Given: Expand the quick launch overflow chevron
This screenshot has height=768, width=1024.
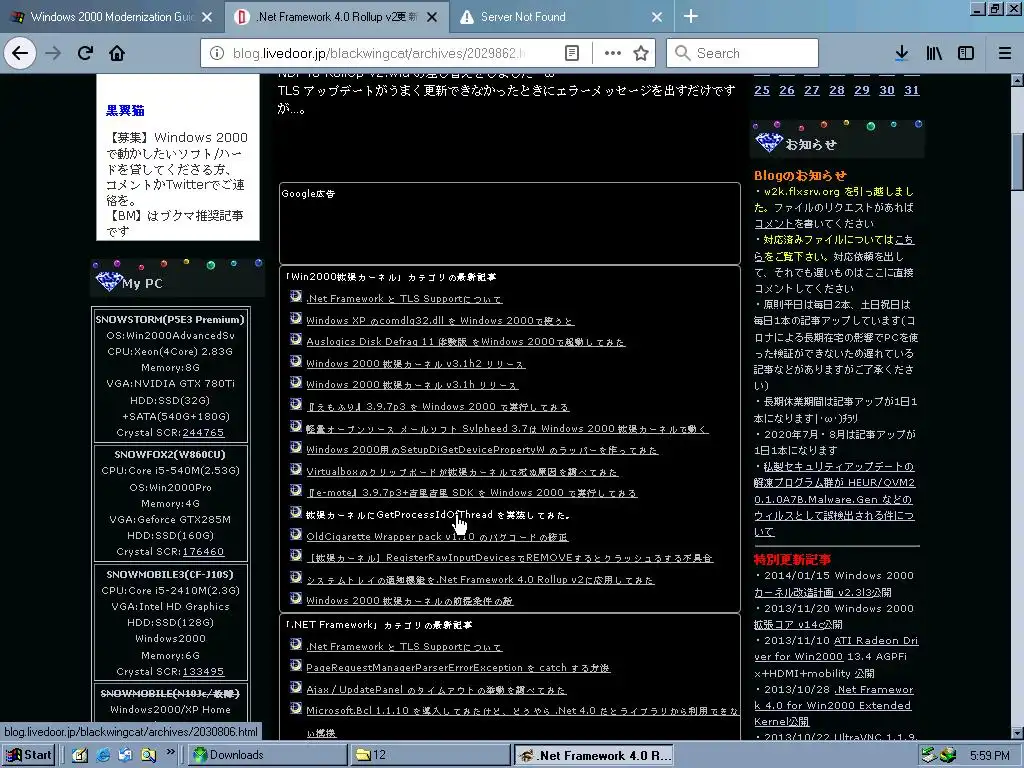Looking at the screenshot, I should click(x=170, y=752).
